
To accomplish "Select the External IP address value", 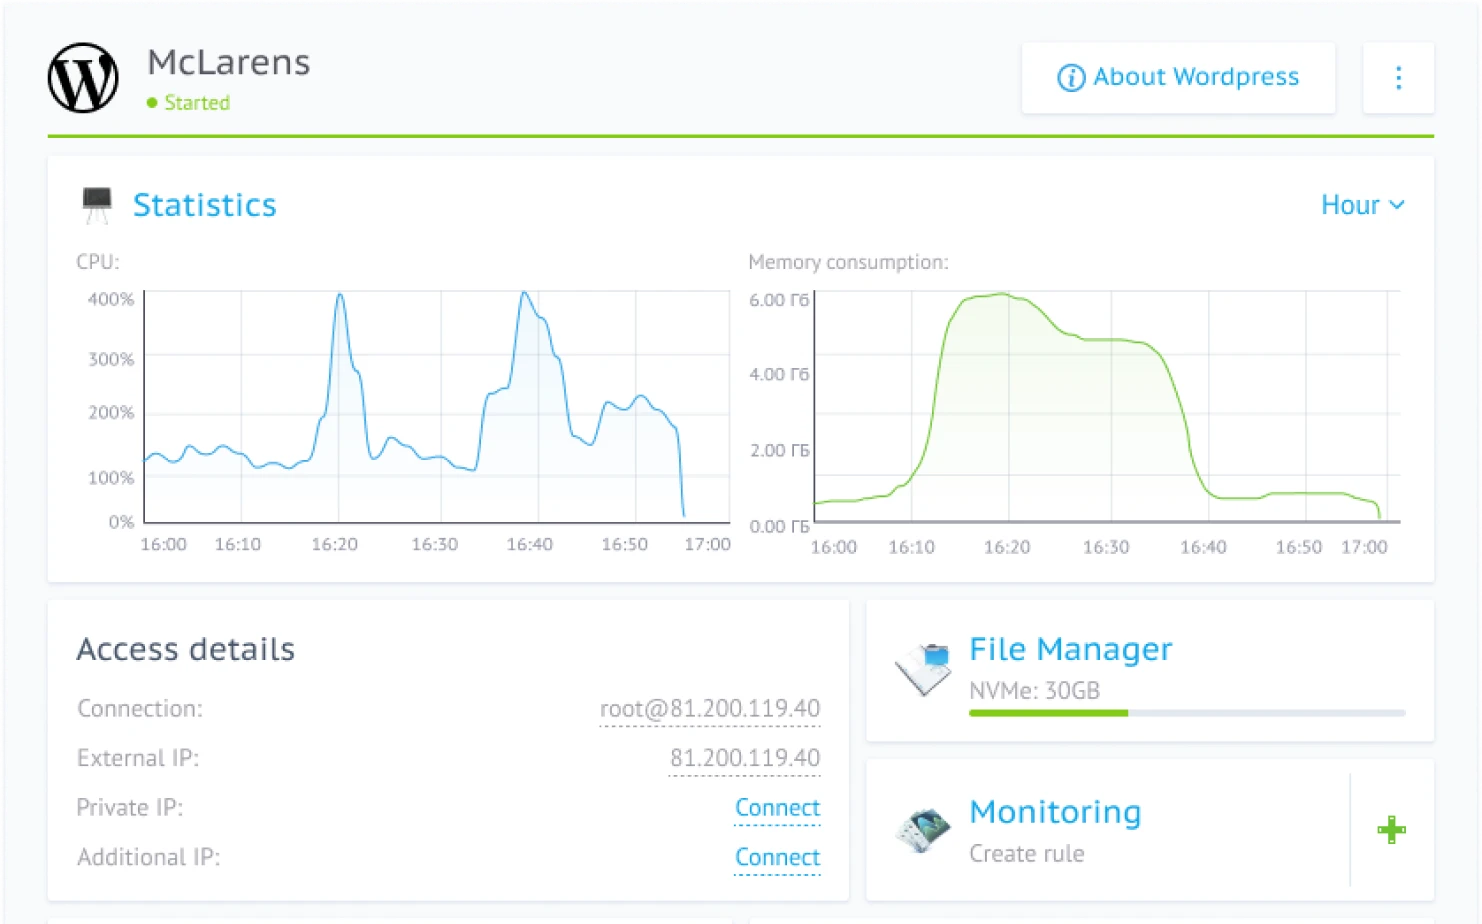I will click(x=744, y=758).
